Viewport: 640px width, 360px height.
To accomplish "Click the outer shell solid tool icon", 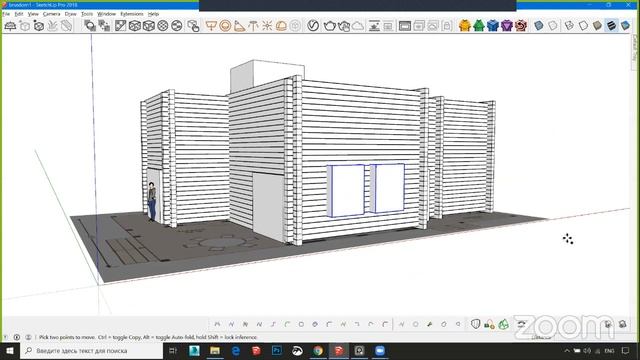I will pyautogui.click(x=90, y=26).
